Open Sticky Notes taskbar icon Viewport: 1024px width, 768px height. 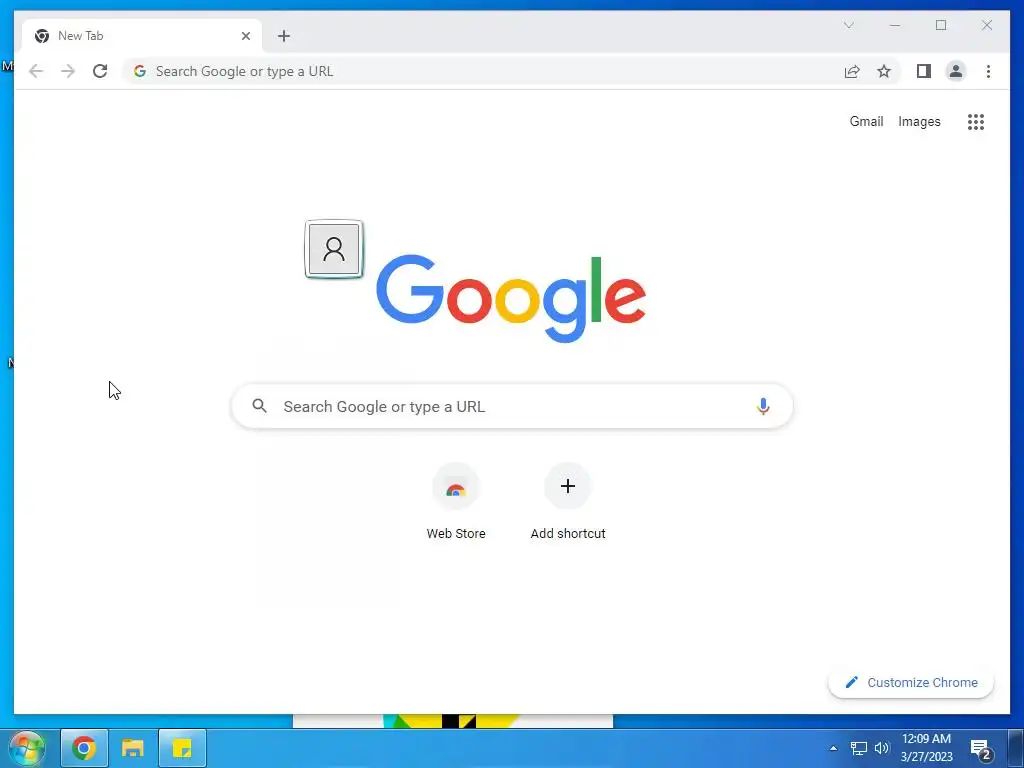182,748
